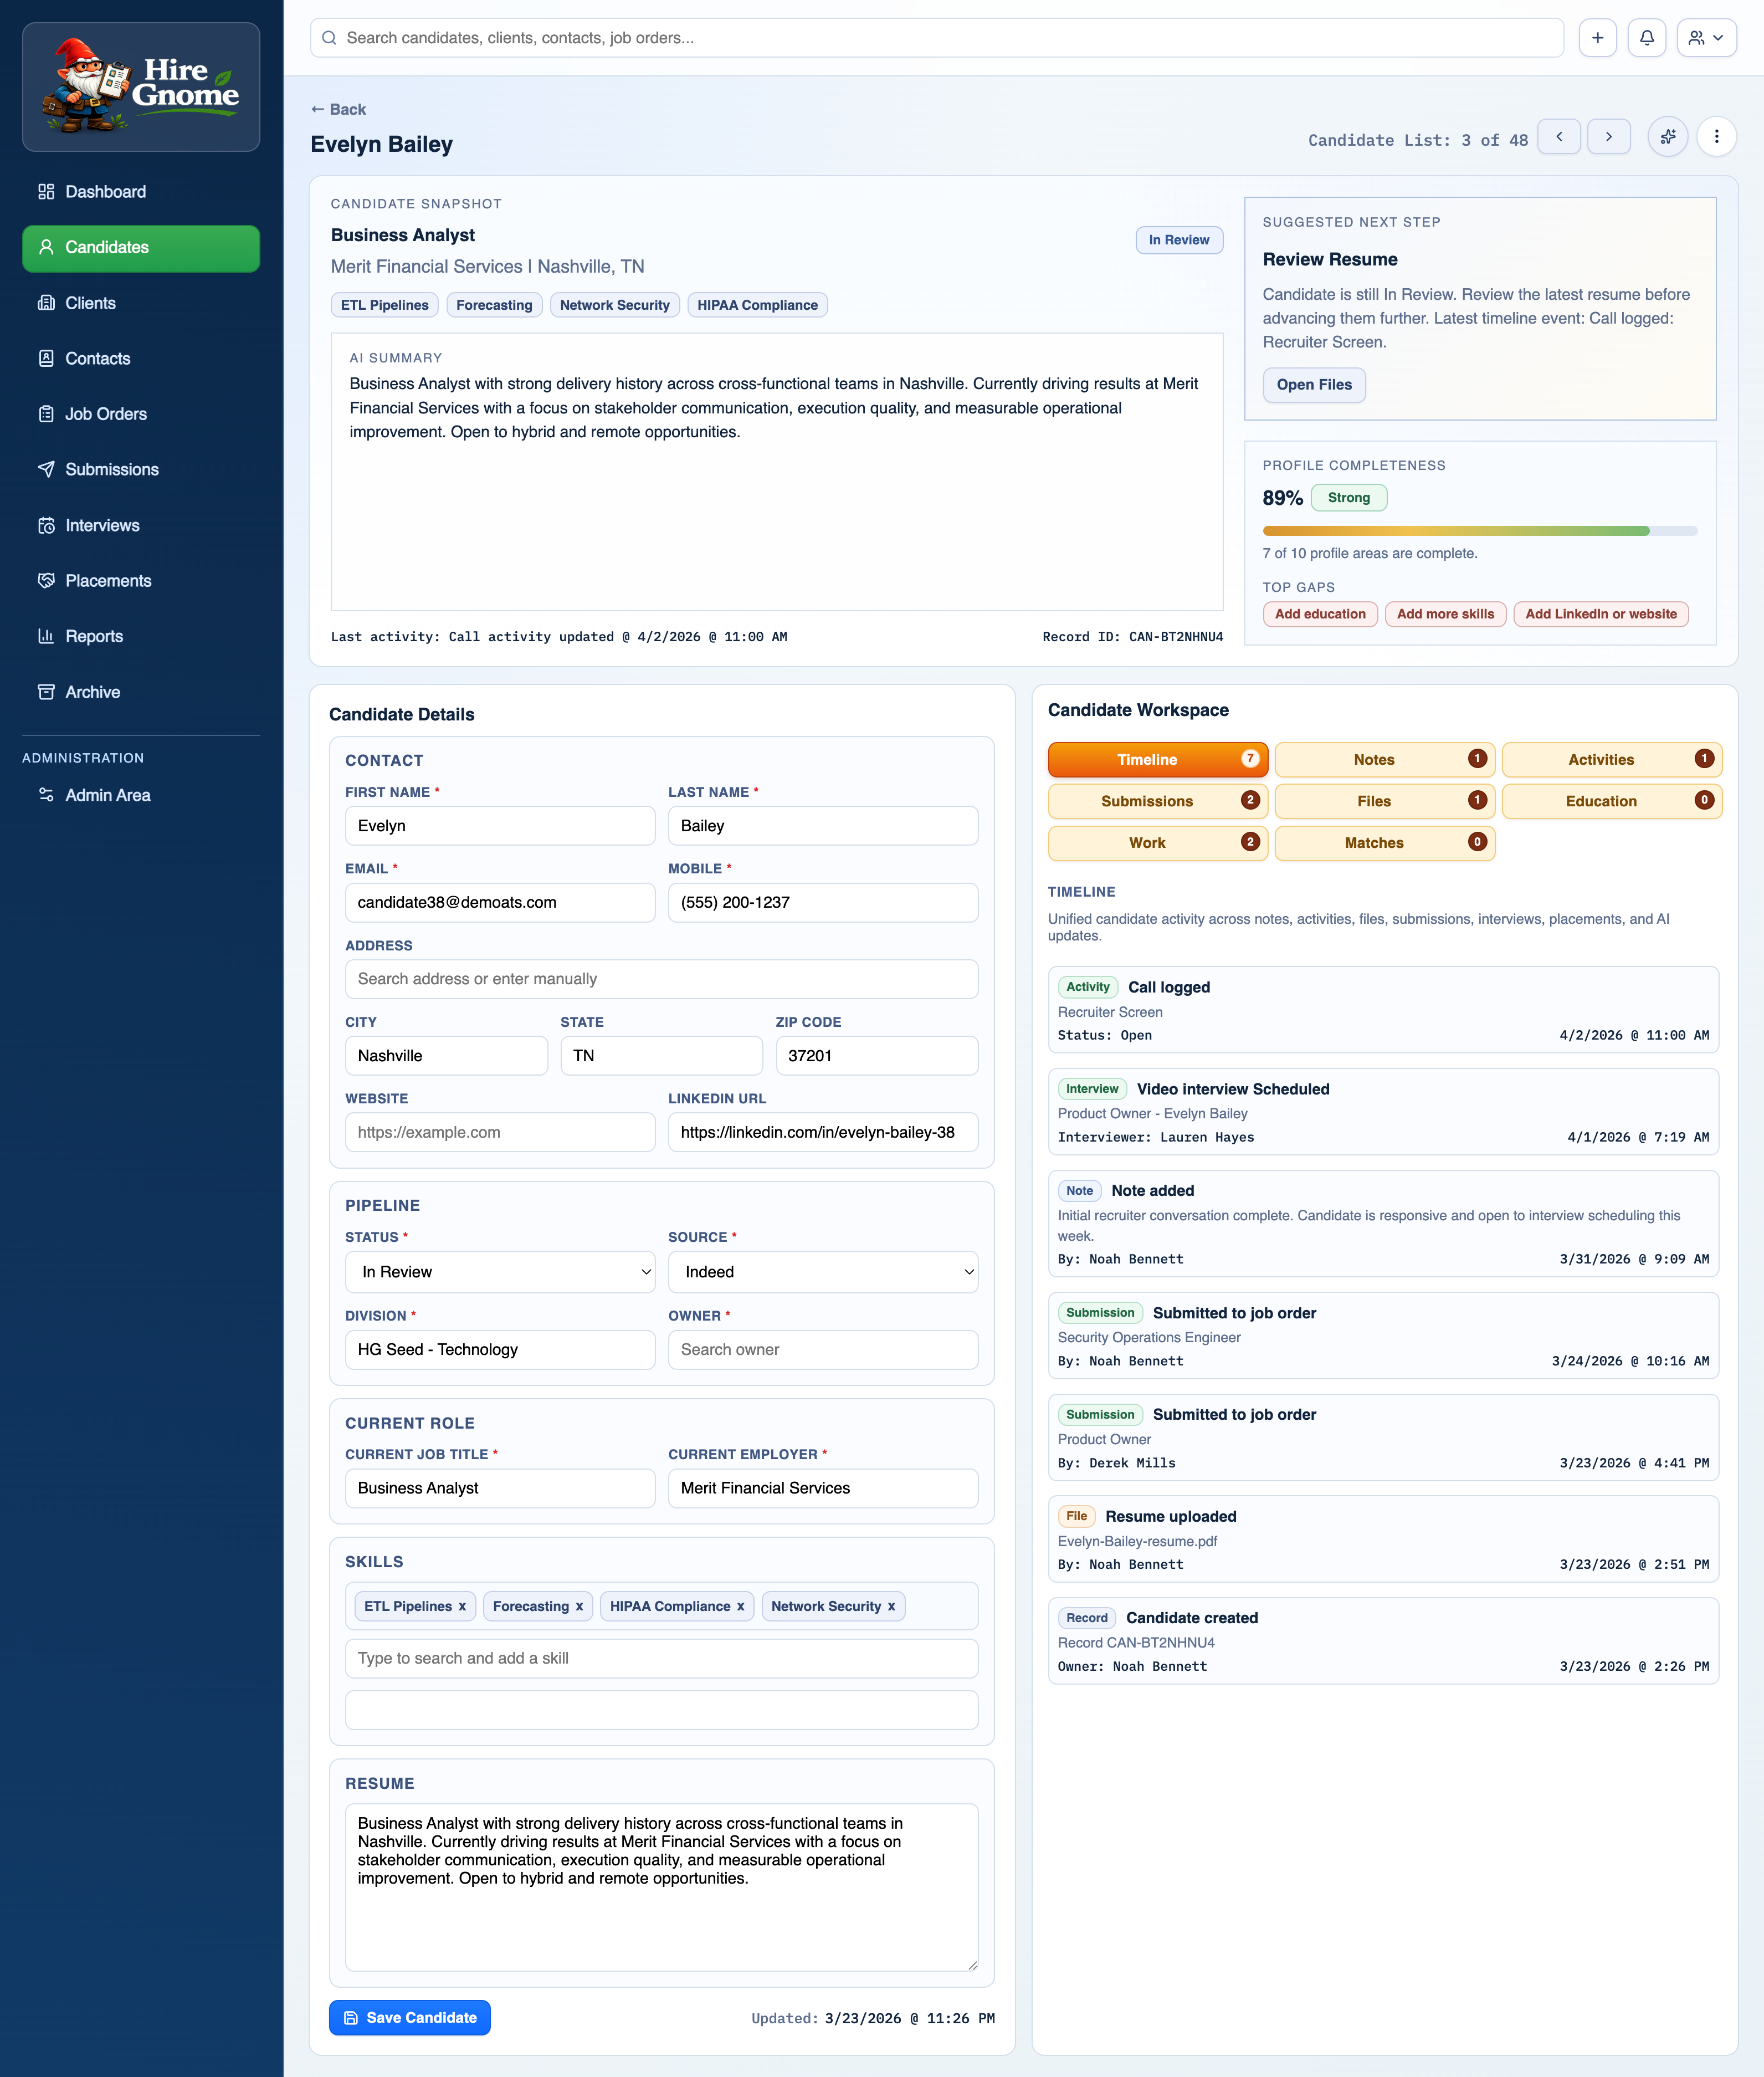This screenshot has width=1764, height=2077.
Task: Click the profile completeness progress bar
Action: click(1479, 531)
